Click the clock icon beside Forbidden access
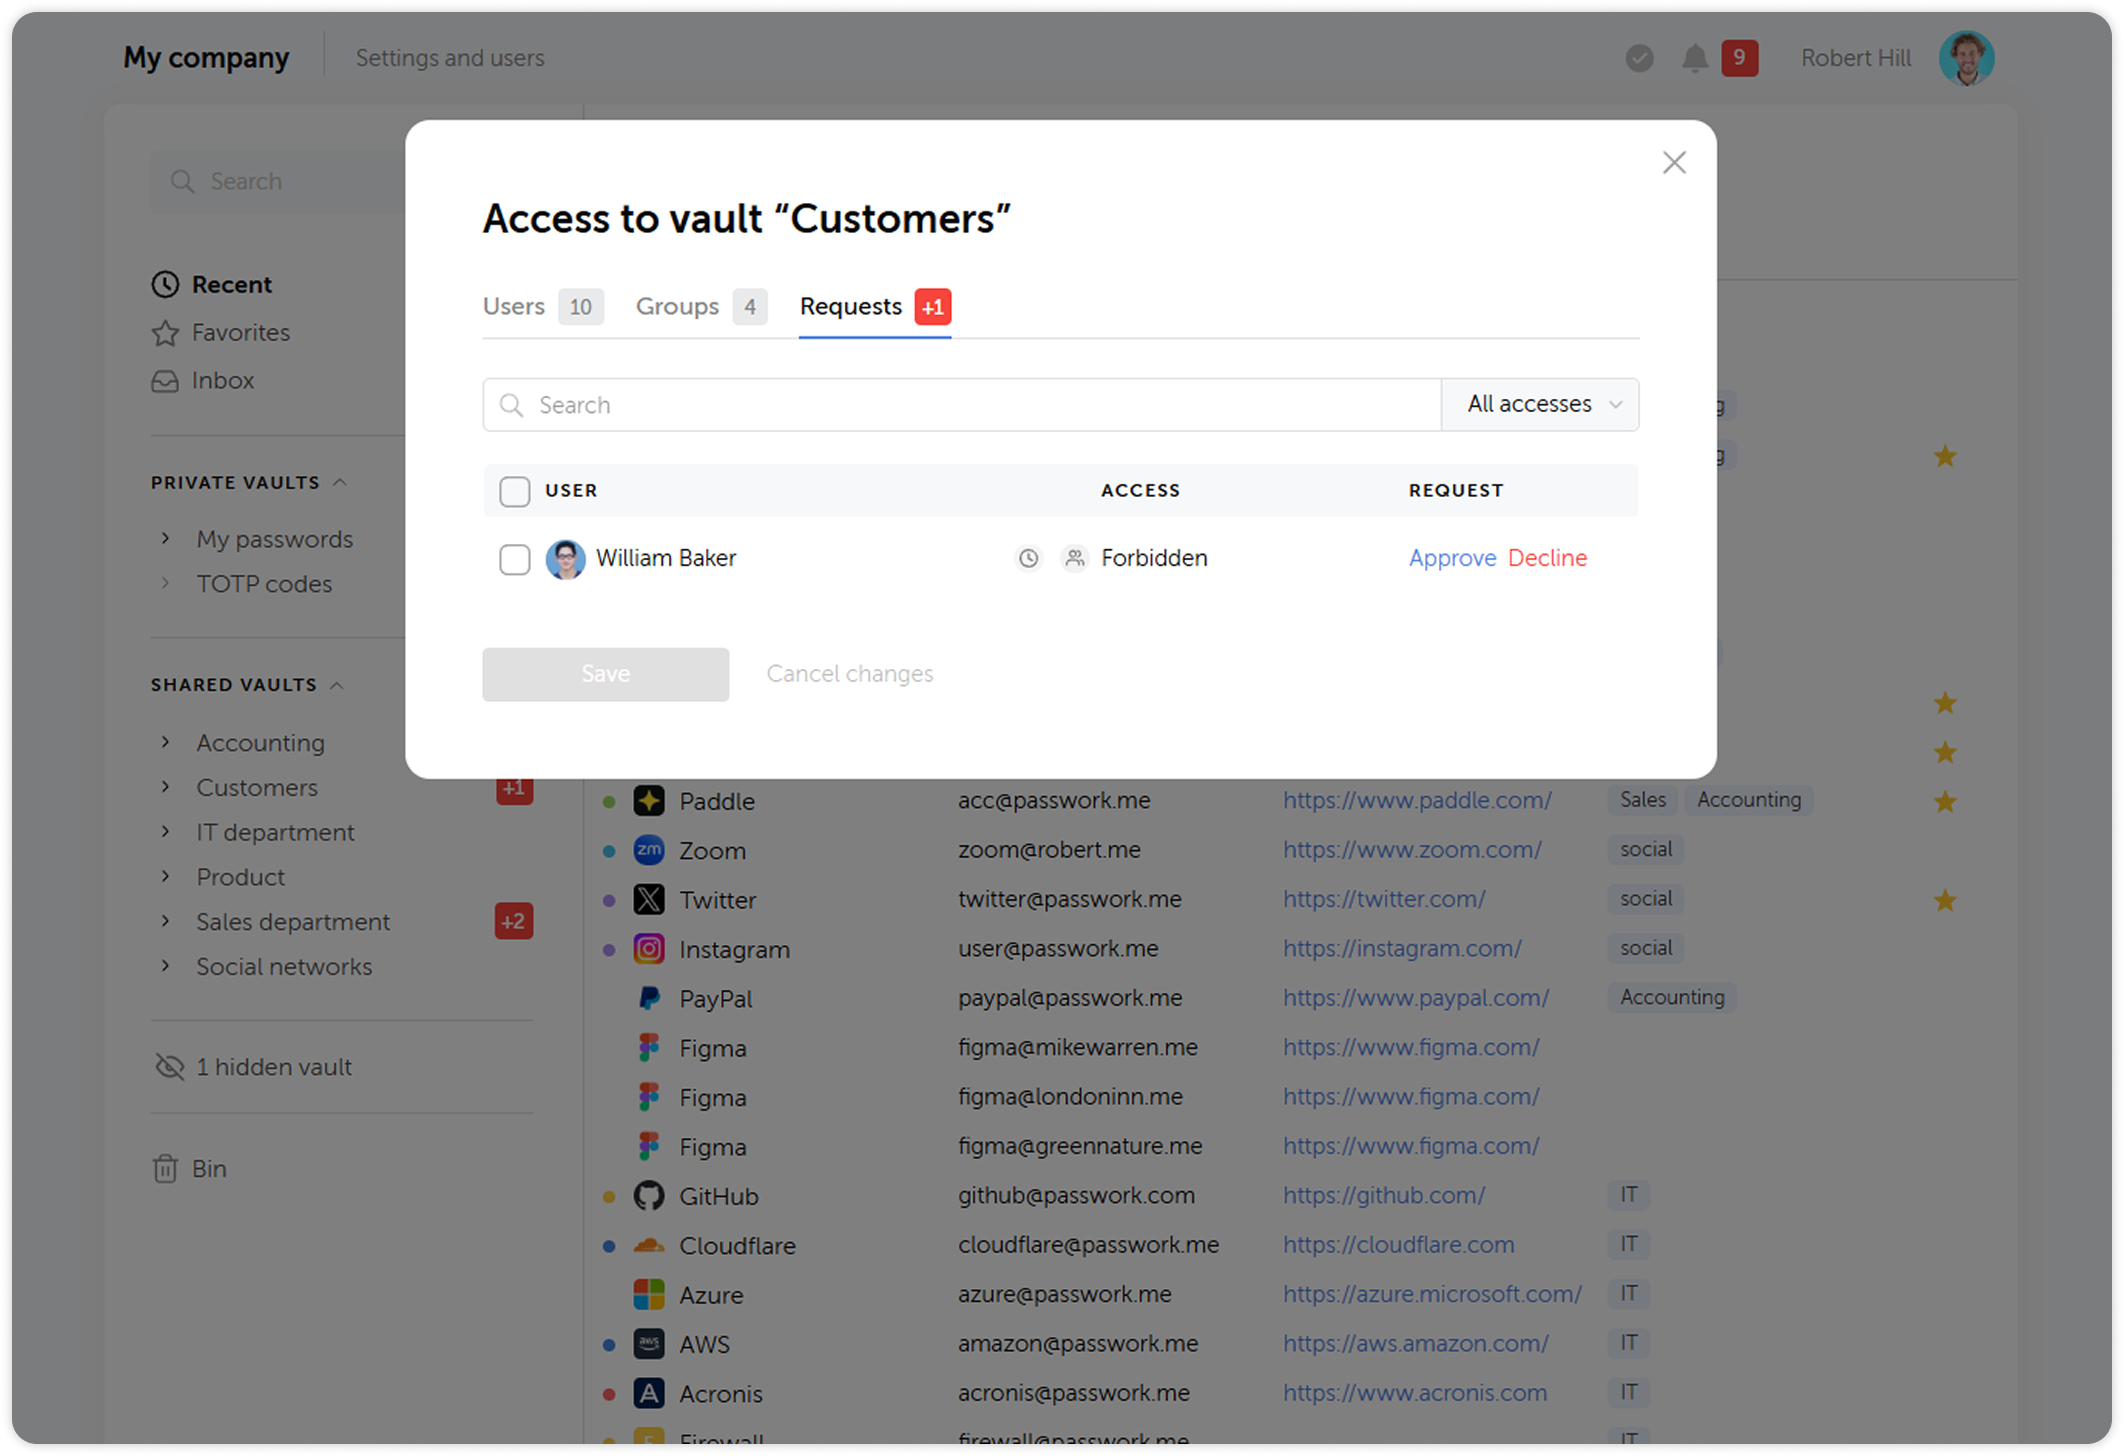Image resolution: width=2124 pixels, height=1456 pixels. [x=1028, y=558]
